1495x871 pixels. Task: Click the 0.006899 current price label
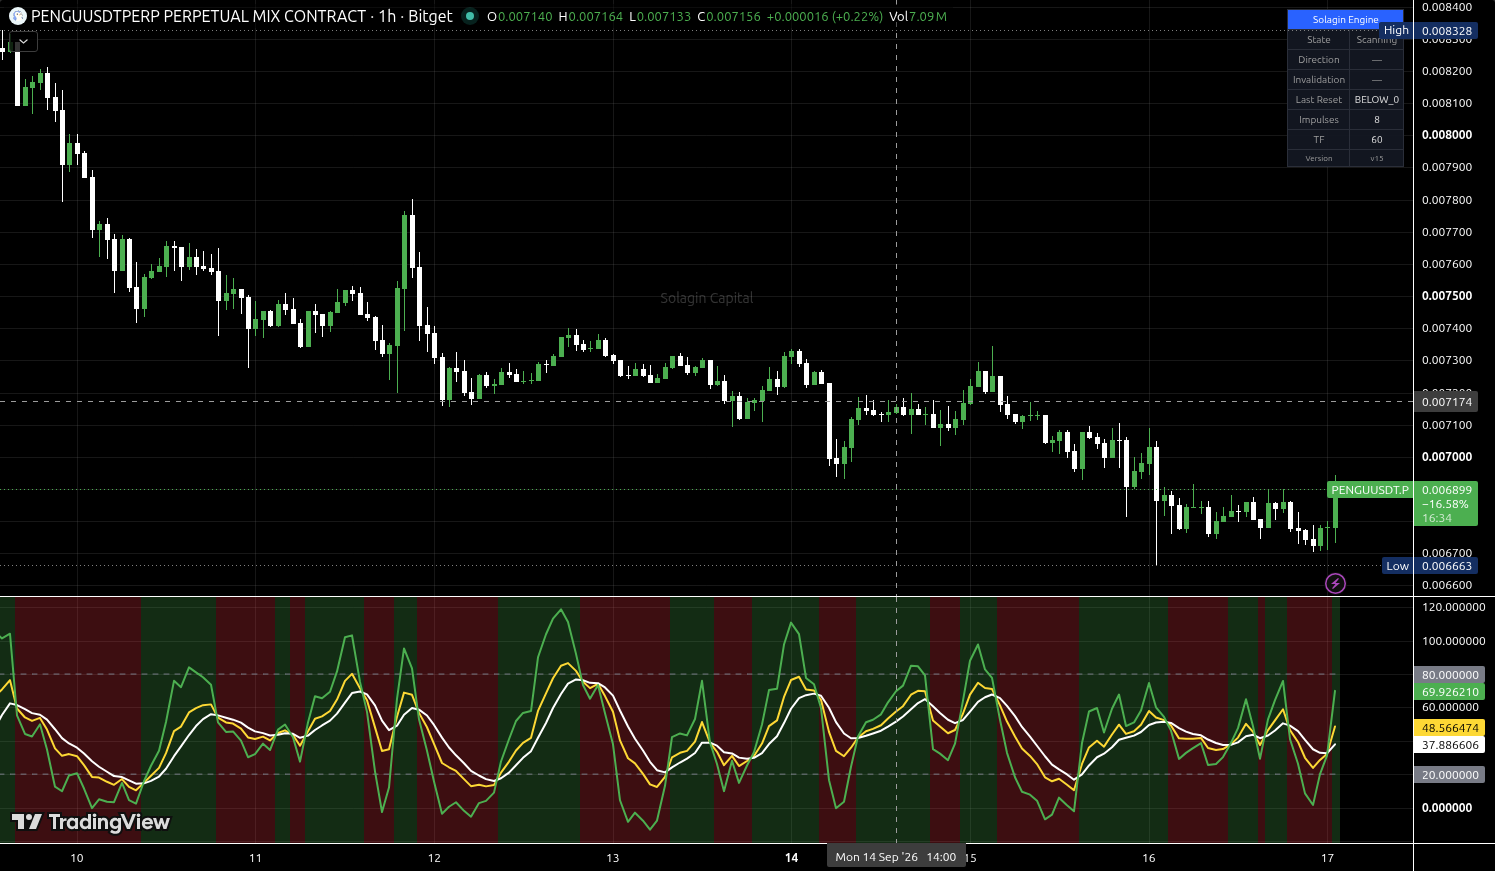pos(1446,490)
